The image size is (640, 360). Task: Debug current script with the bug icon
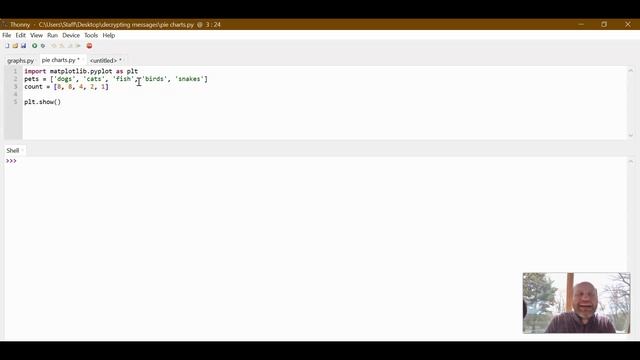43,46
